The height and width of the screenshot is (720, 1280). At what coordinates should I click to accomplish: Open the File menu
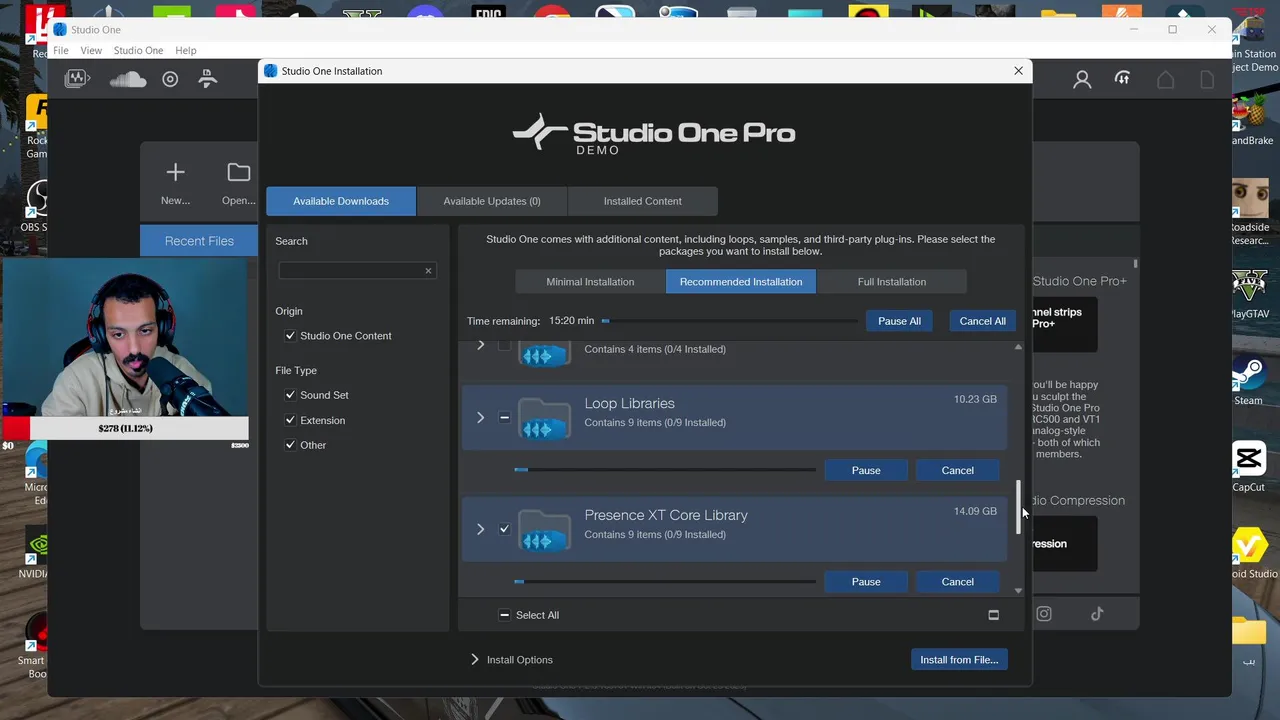click(61, 50)
